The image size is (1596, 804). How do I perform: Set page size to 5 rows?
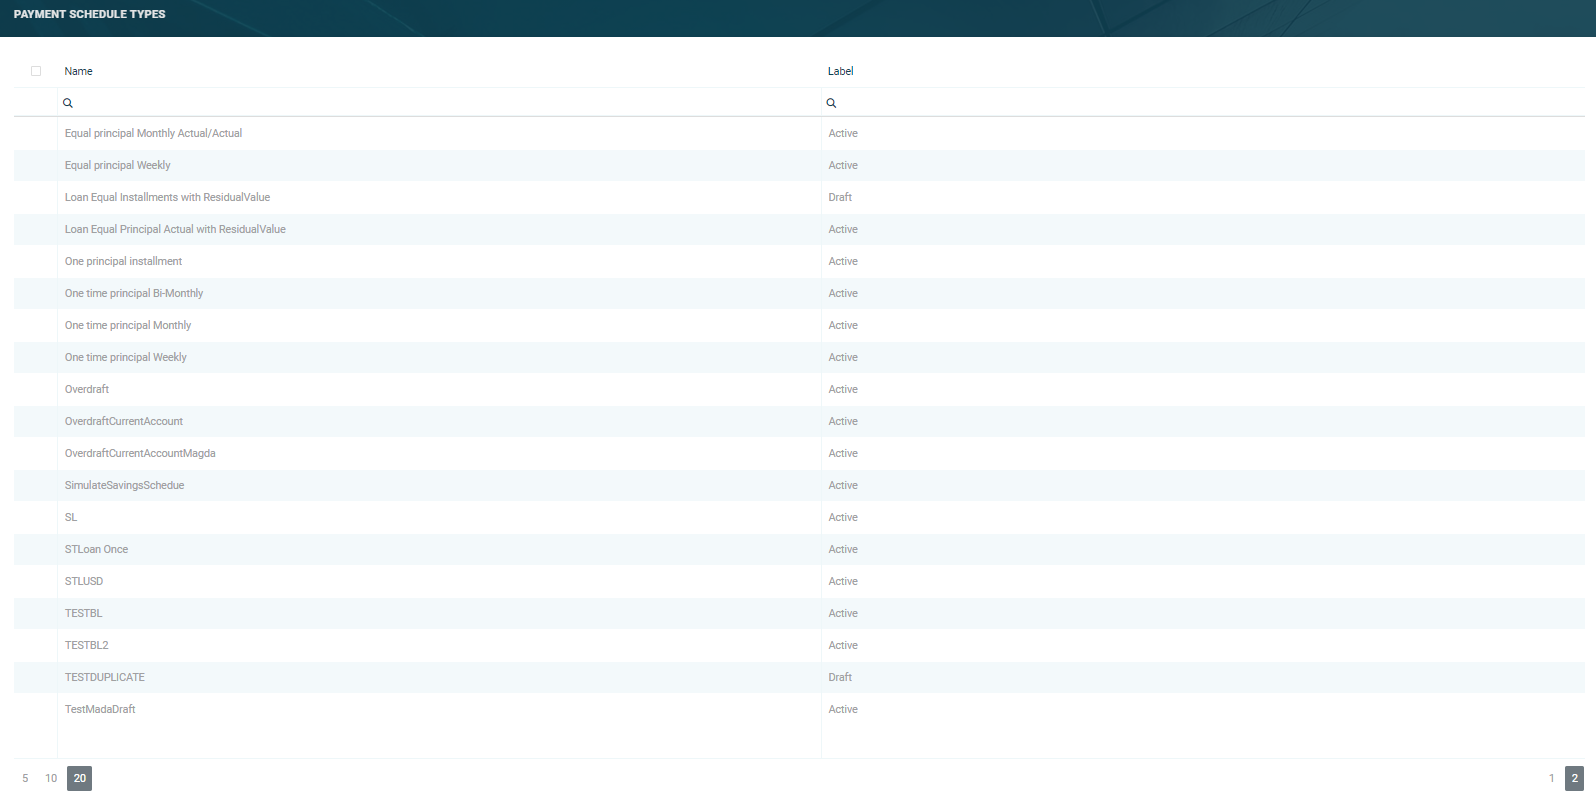point(25,778)
